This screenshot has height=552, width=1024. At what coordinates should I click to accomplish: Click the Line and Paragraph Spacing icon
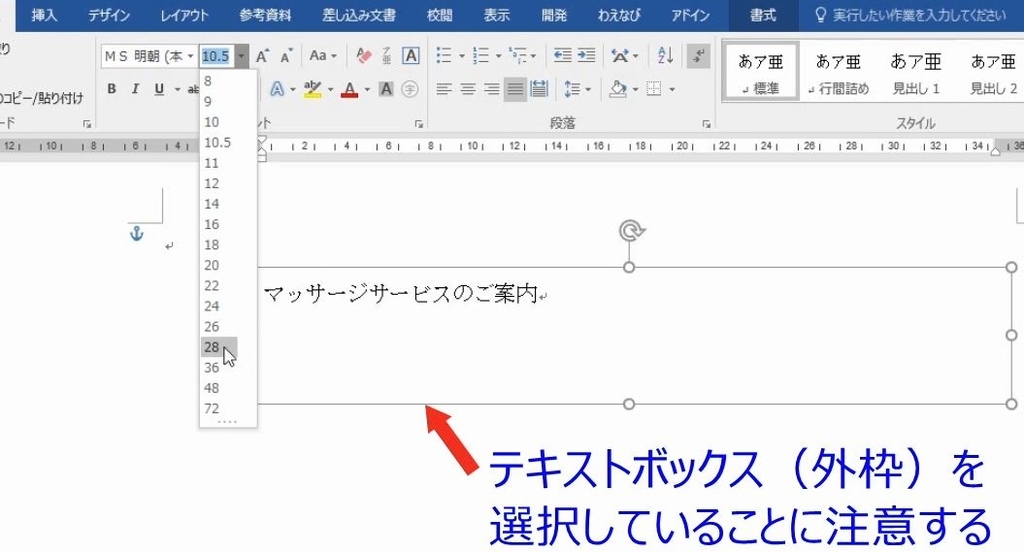[573, 89]
